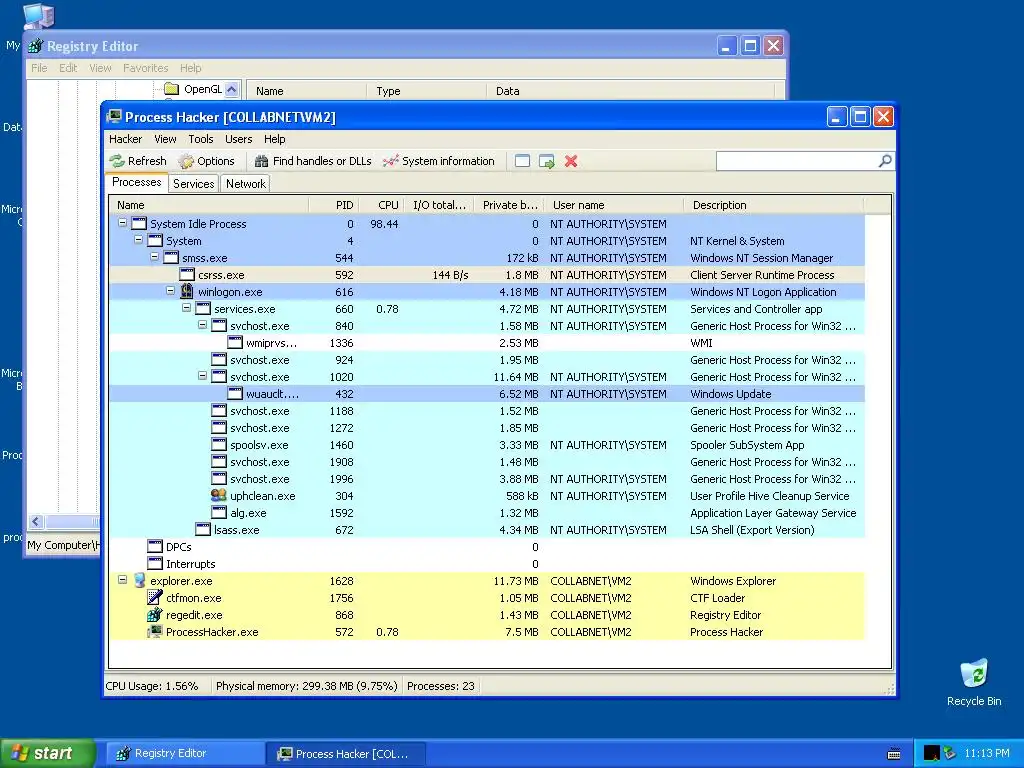Click the ctfmon.exe pen icon
The width and height of the screenshot is (1024, 768).
[x=155, y=598]
